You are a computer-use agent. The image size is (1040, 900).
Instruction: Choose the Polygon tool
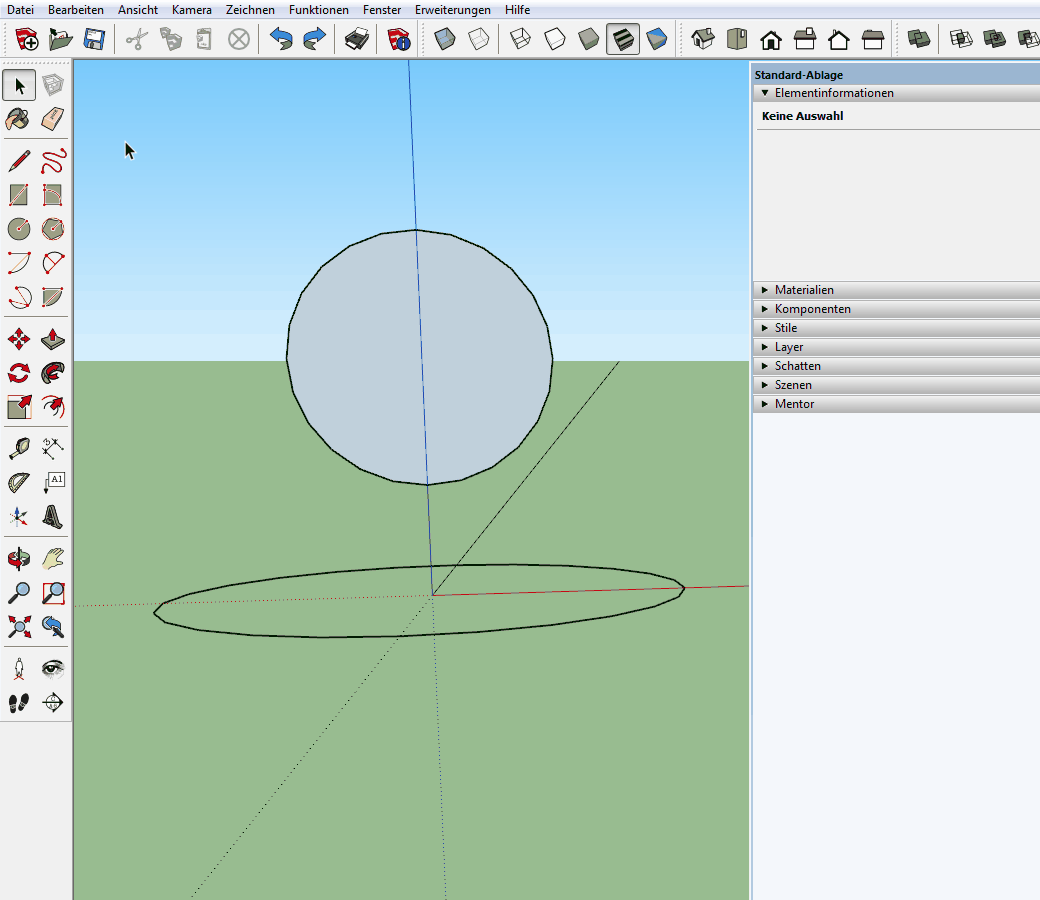(x=53, y=229)
